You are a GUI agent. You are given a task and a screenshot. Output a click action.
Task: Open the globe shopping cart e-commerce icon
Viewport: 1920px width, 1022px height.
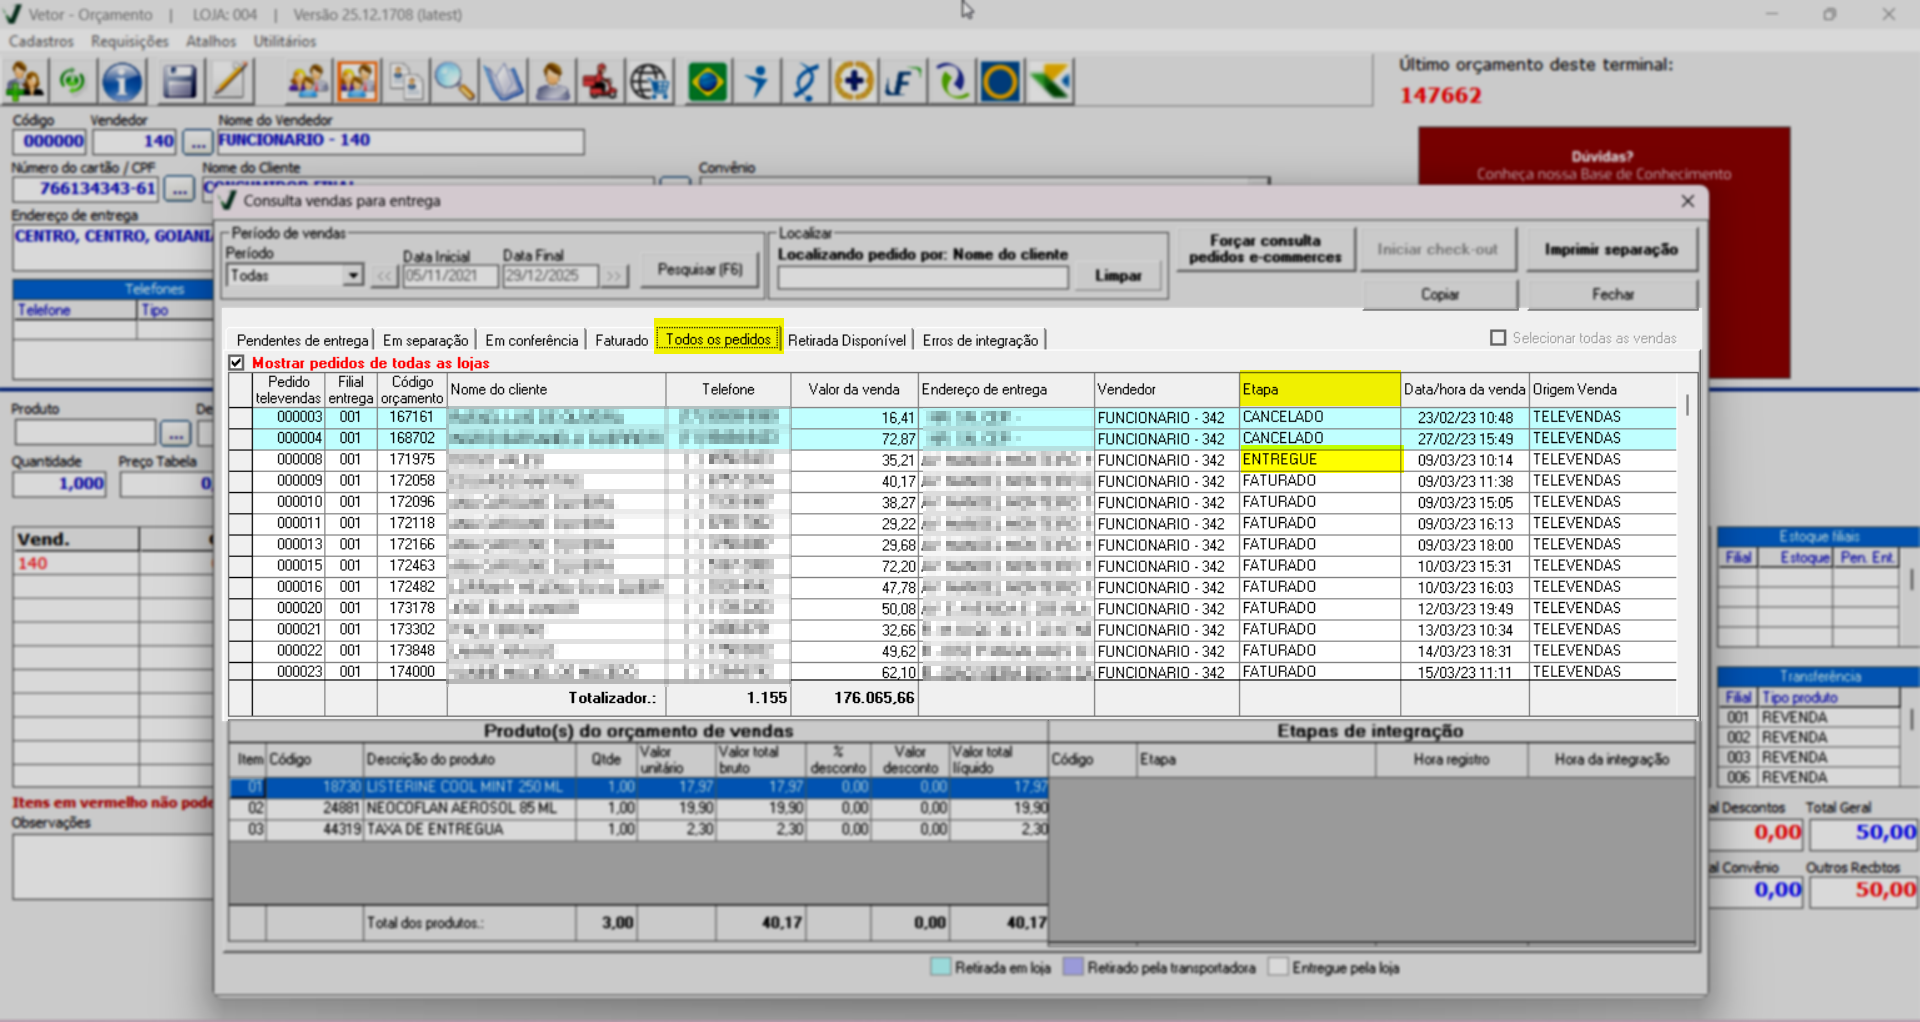(650, 82)
